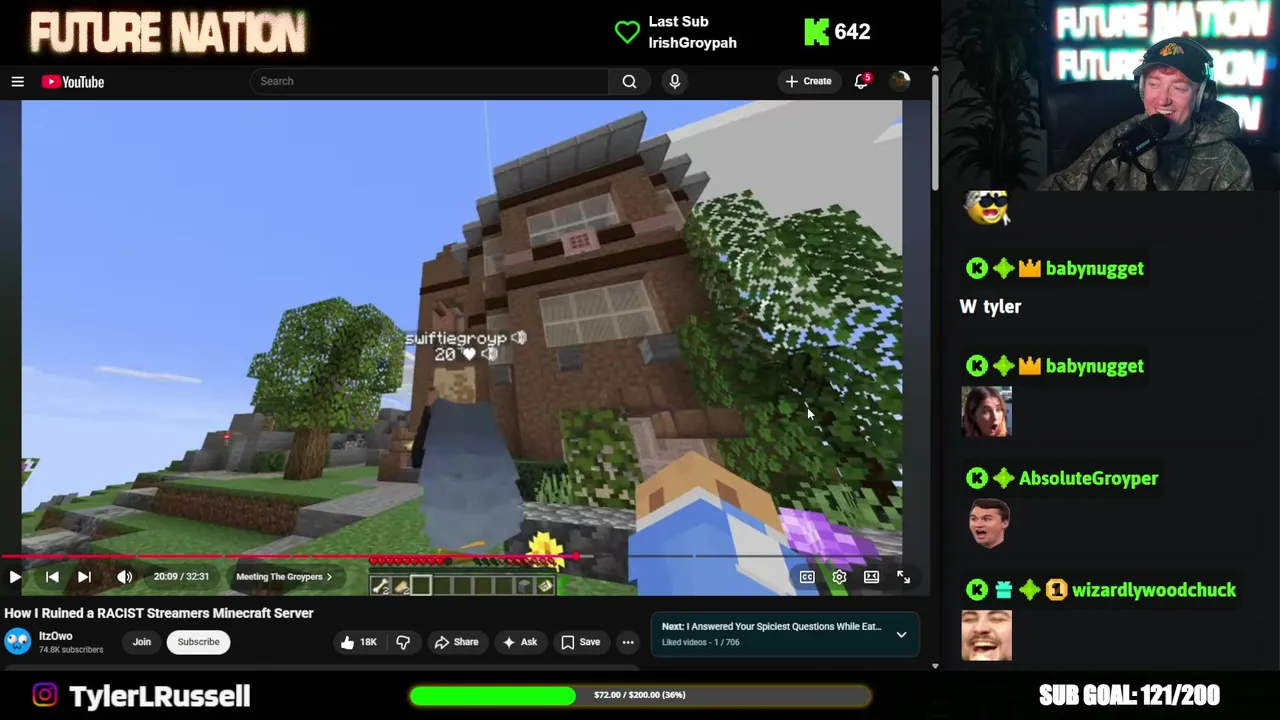Subscribe to ItzOwo channel

tap(198, 642)
